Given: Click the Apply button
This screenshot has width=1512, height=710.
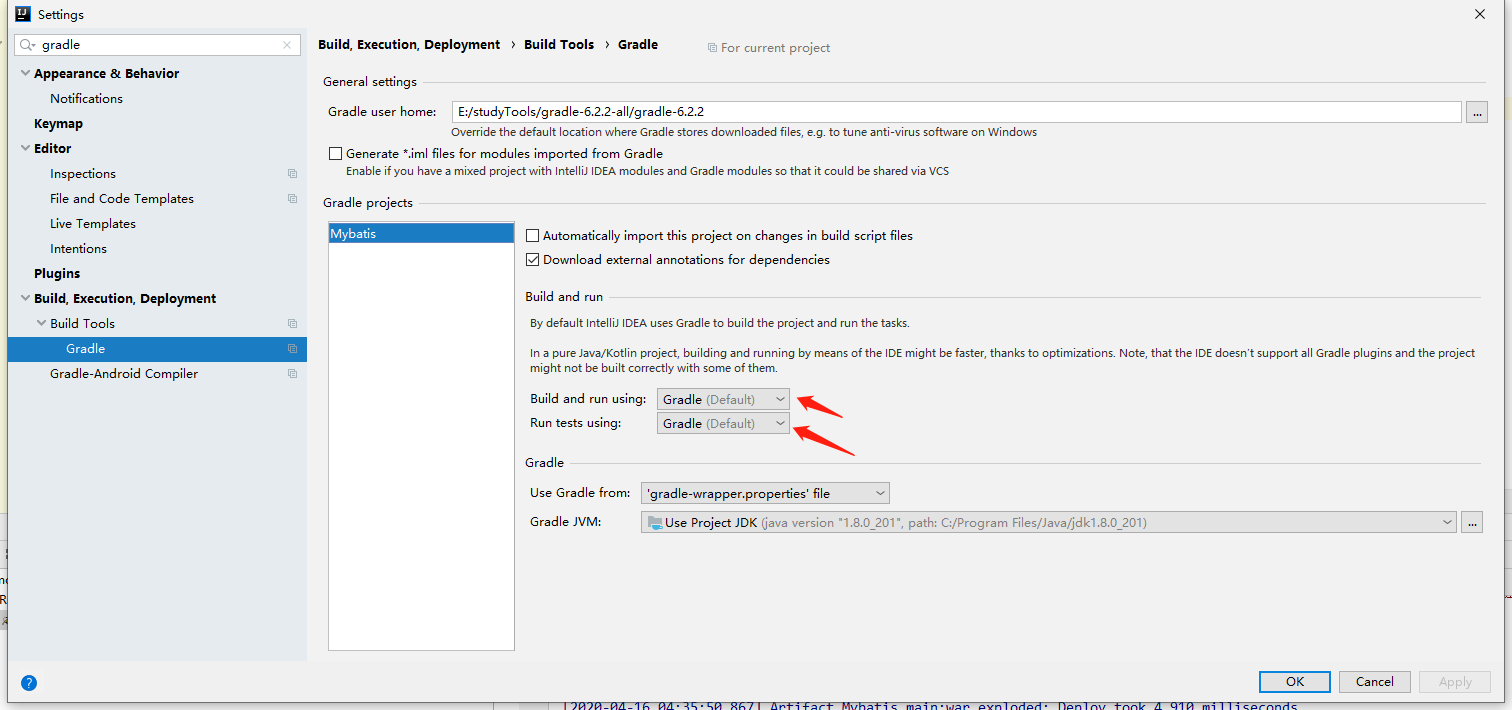Looking at the screenshot, I should [x=1455, y=682].
